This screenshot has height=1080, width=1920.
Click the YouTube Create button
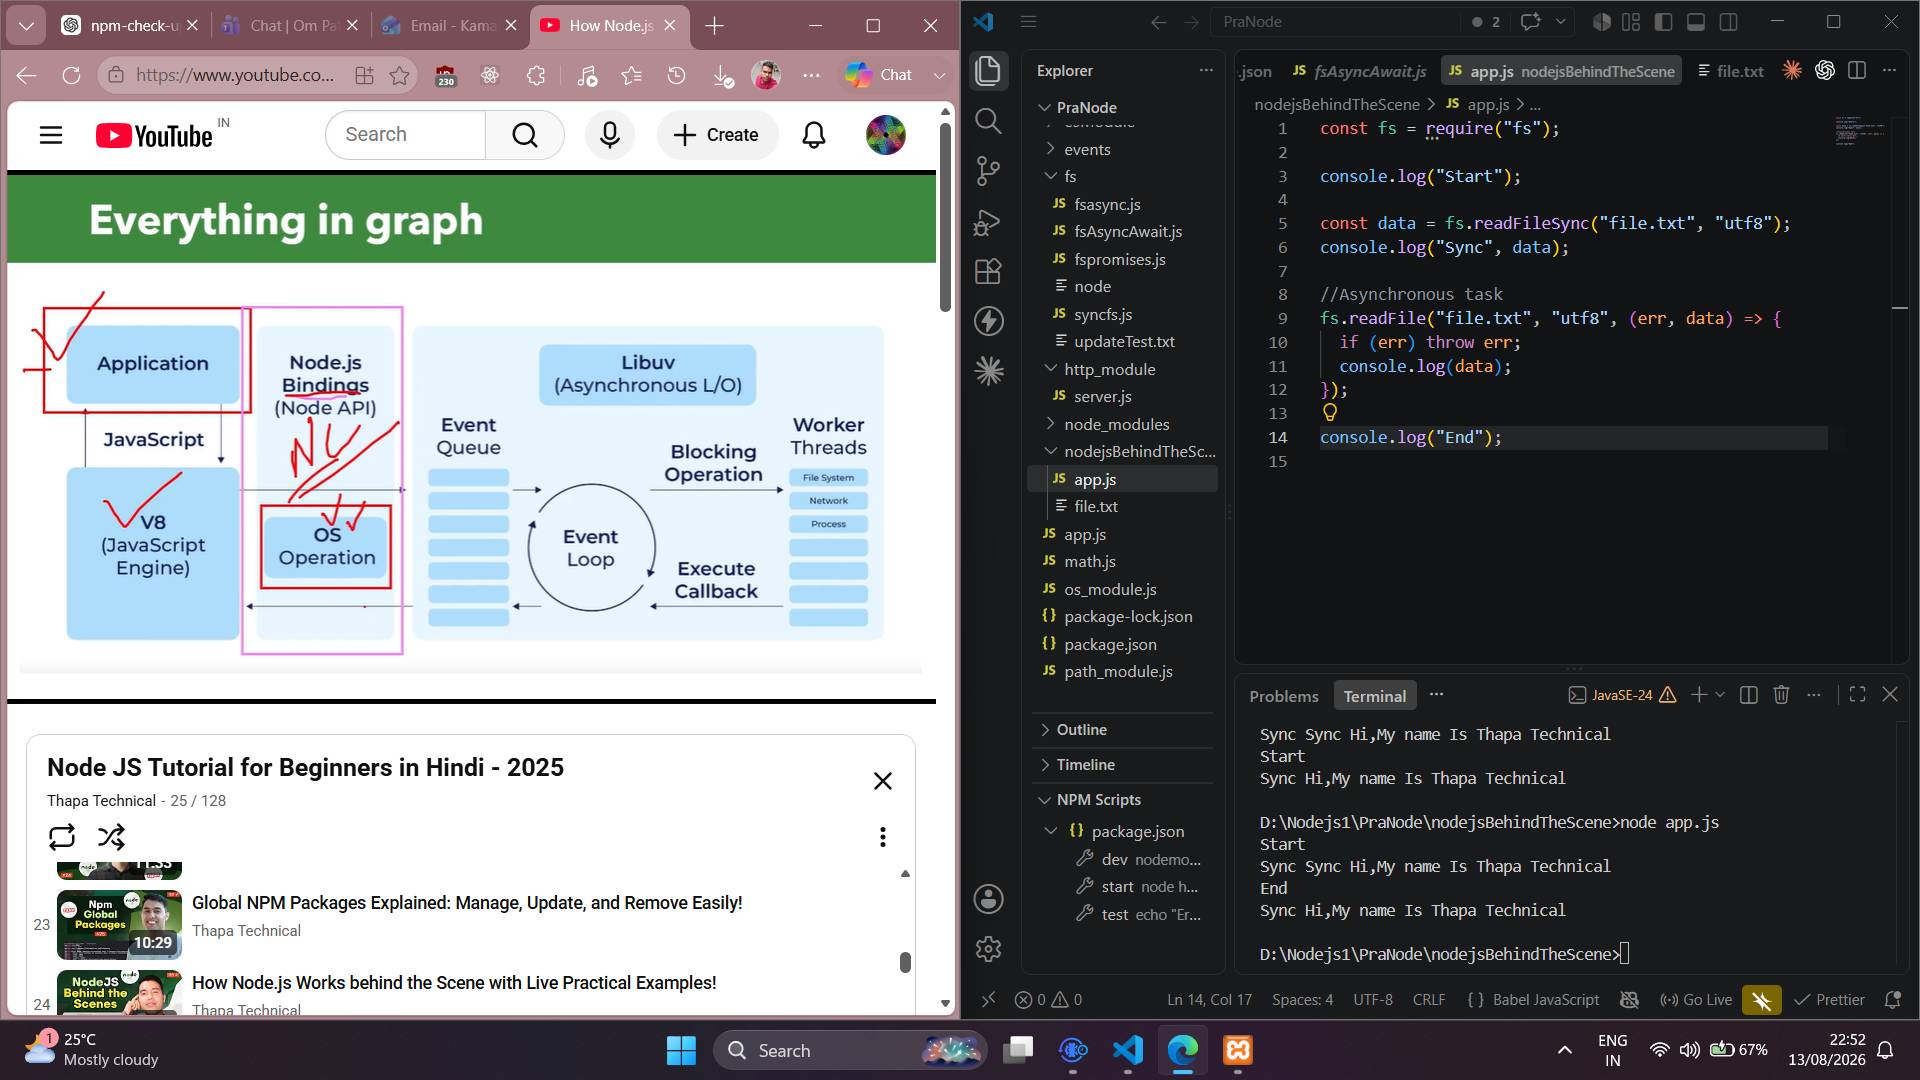point(717,135)
